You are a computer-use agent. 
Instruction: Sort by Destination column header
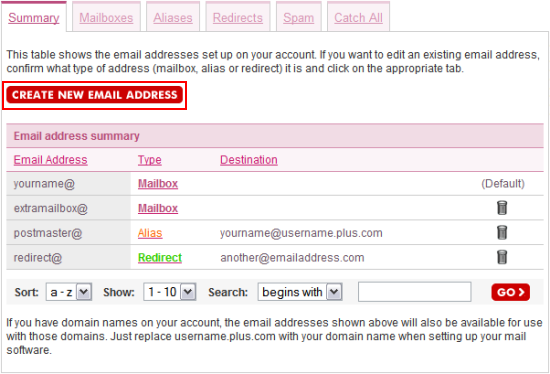pos(249,160)
